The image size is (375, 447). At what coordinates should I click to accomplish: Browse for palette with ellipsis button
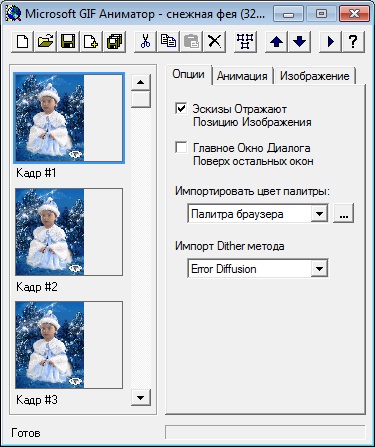(x=343, y=214)
